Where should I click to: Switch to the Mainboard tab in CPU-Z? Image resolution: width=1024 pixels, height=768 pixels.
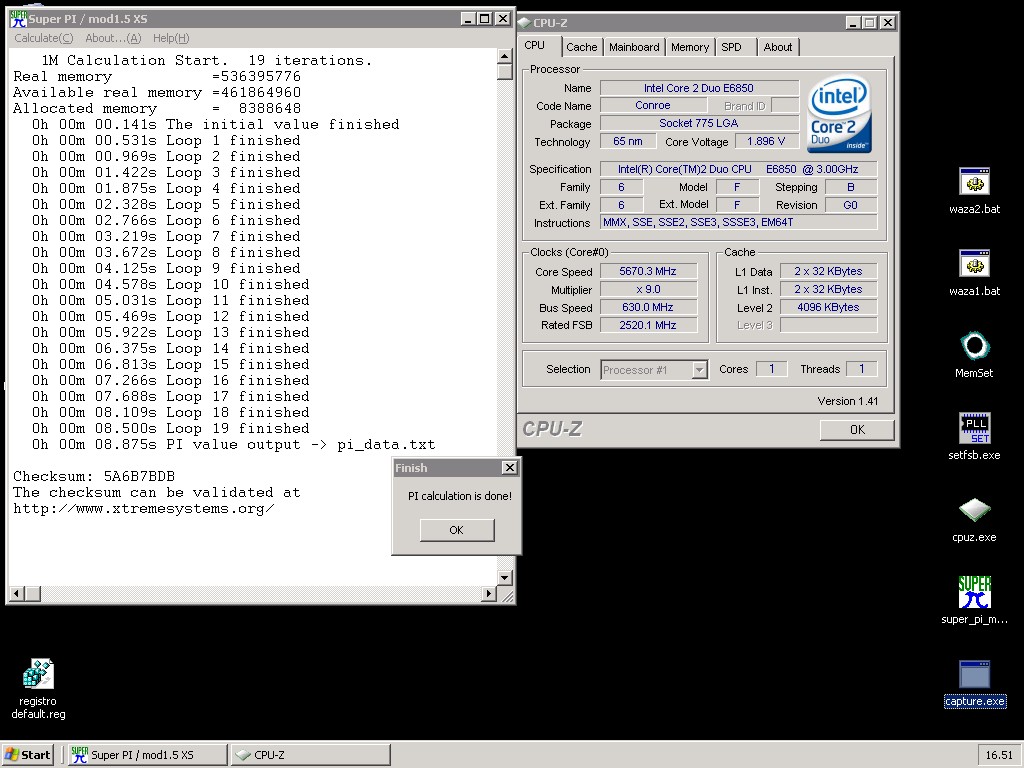[634, 47]
